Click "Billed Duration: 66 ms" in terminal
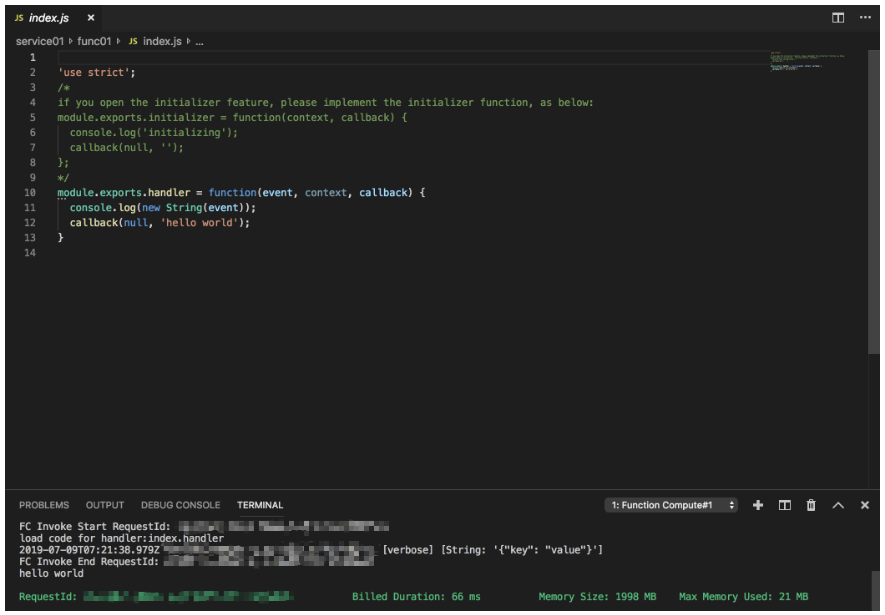The height and width of the screenshot is (615, 885). (x=417, y=596)
